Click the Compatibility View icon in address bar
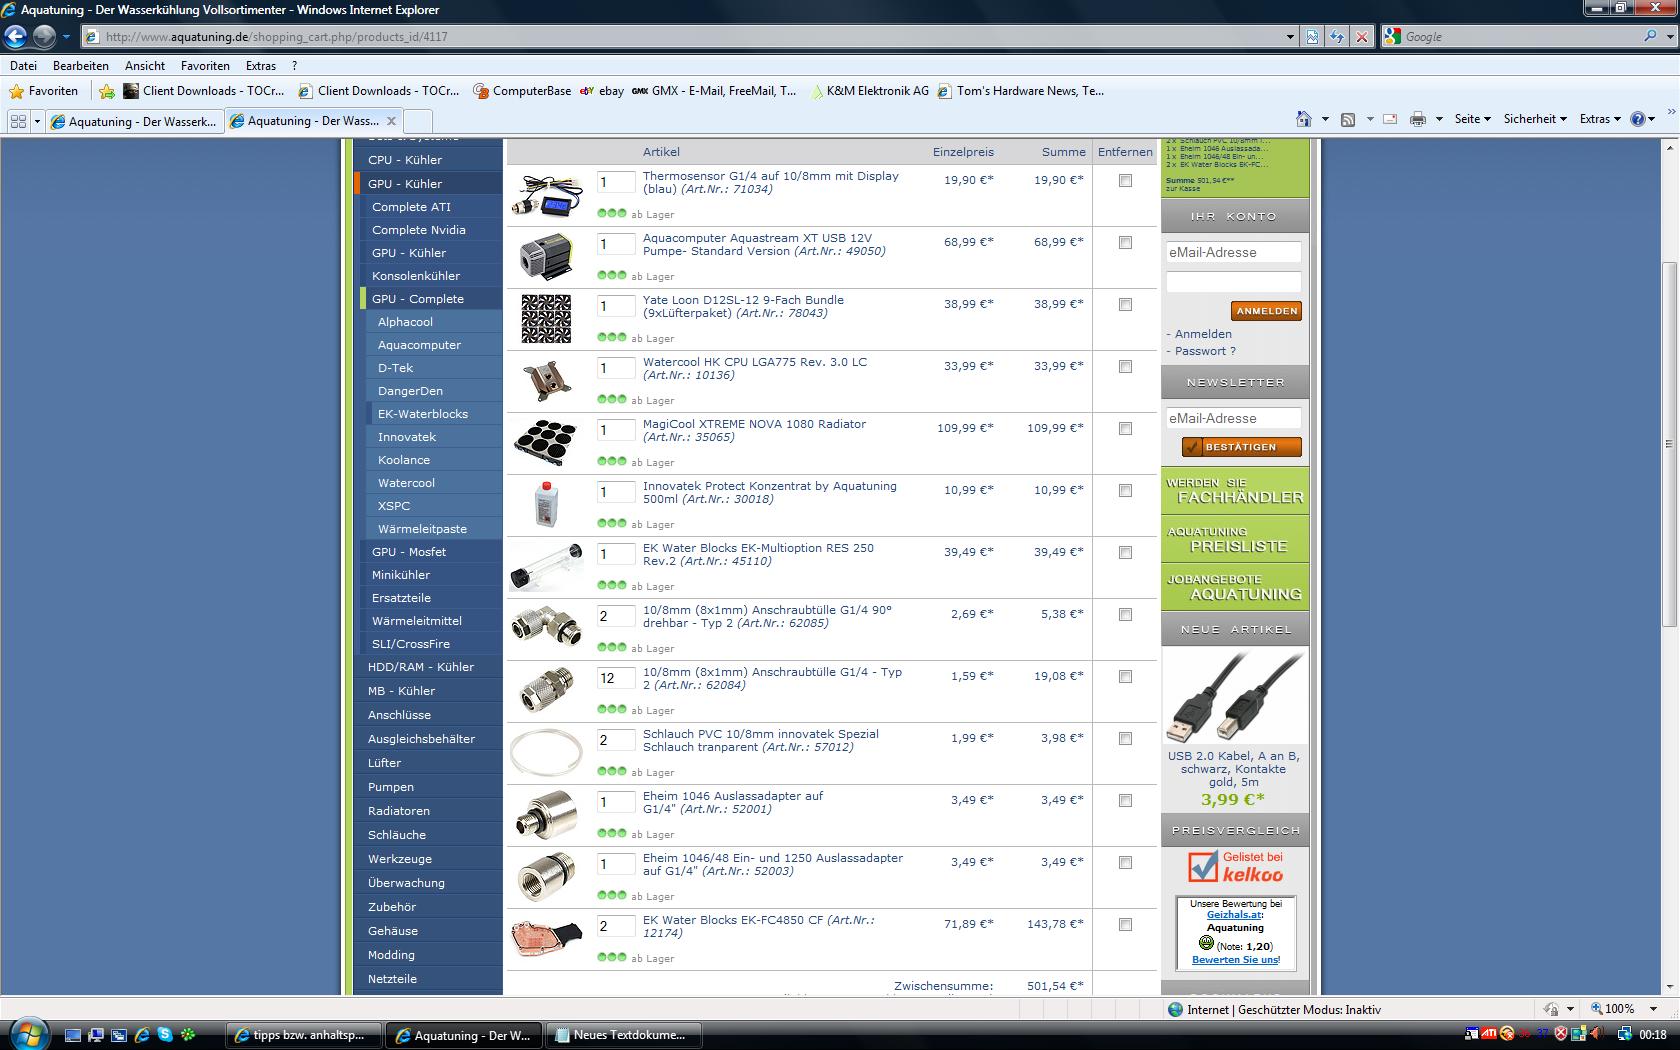 point(1312,37)
